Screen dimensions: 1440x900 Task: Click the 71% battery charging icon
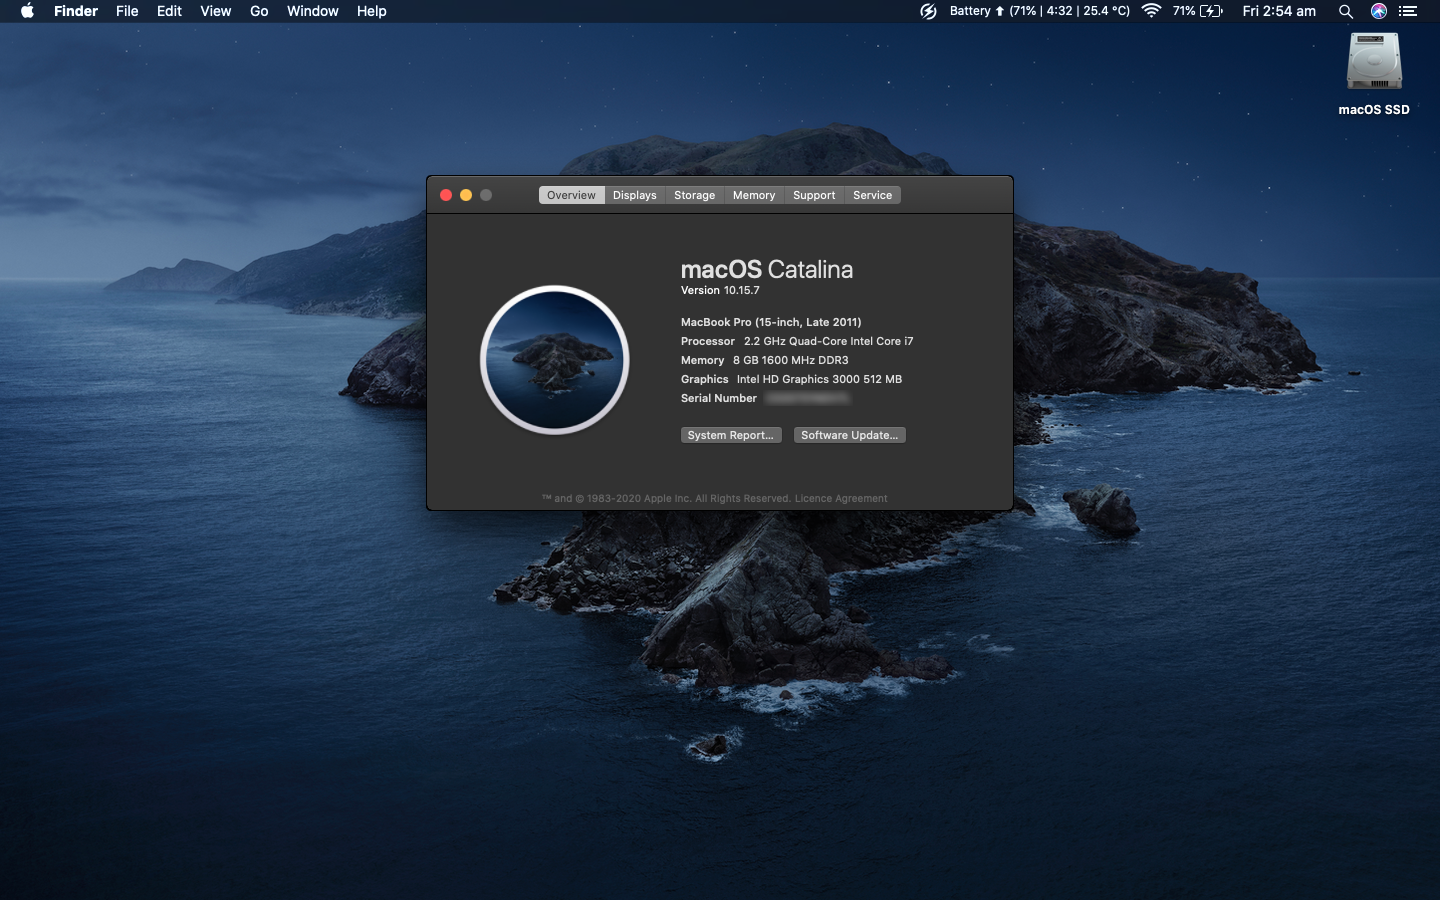(x=1198, y=11)
